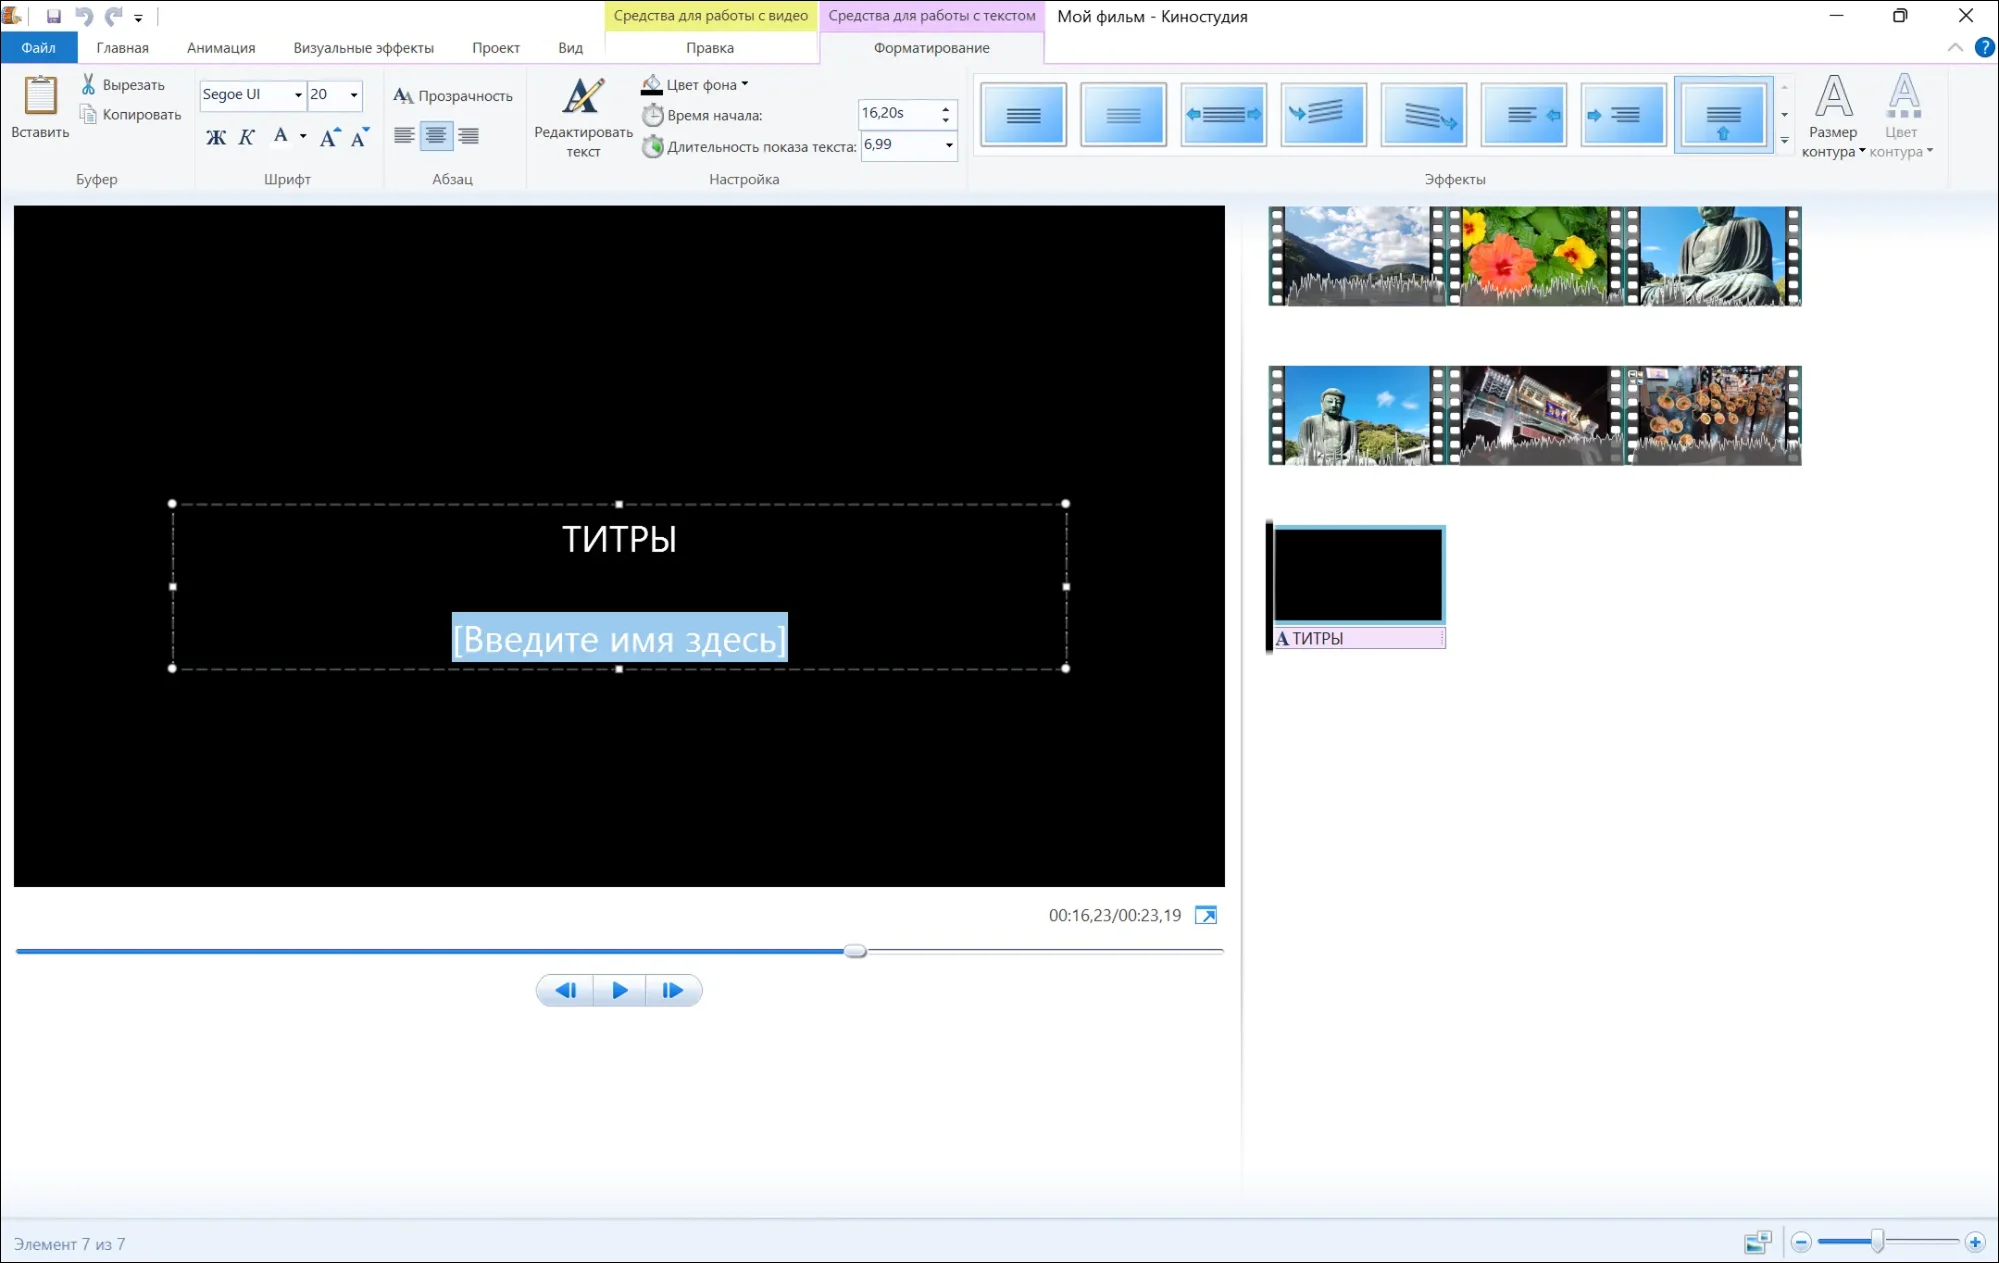Play the movie preview
Screen dimensions: 1999x1263
pyautogui.click(x=619, y=990)
